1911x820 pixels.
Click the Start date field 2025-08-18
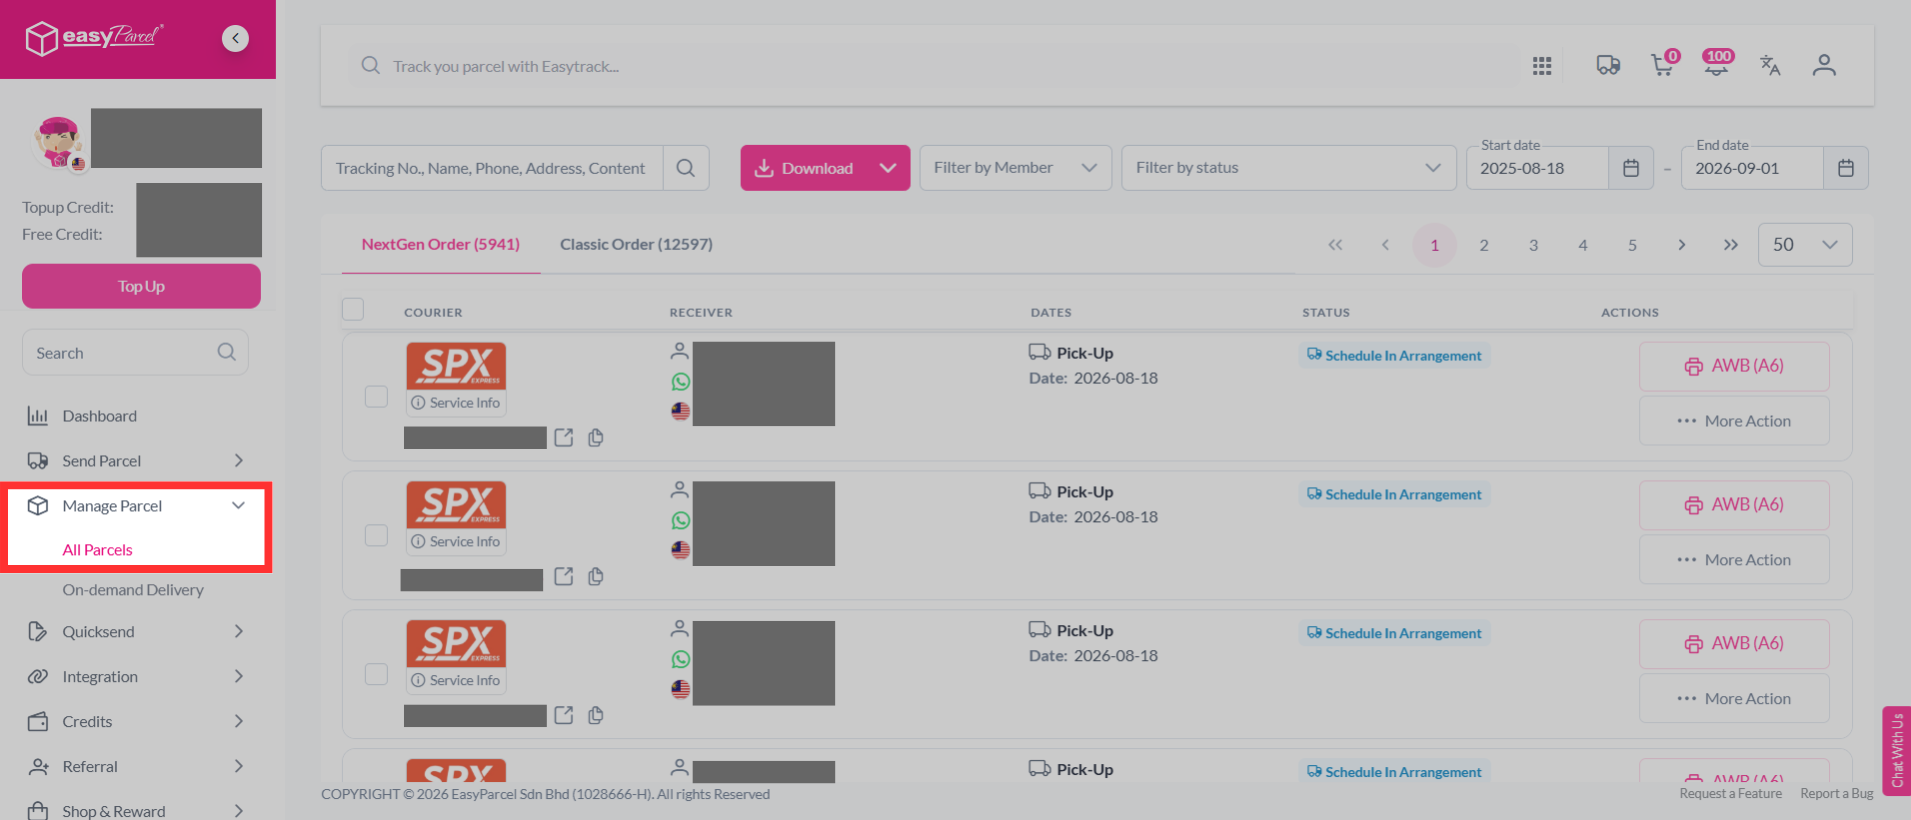point(1537,168)
